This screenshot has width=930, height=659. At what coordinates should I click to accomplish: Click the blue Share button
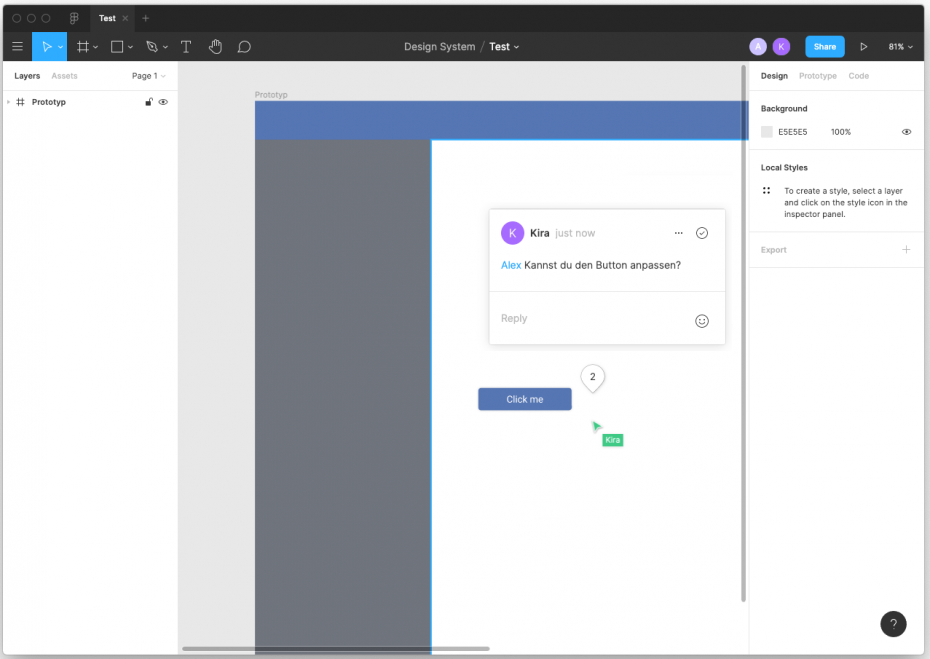click(x=824, y=47)
